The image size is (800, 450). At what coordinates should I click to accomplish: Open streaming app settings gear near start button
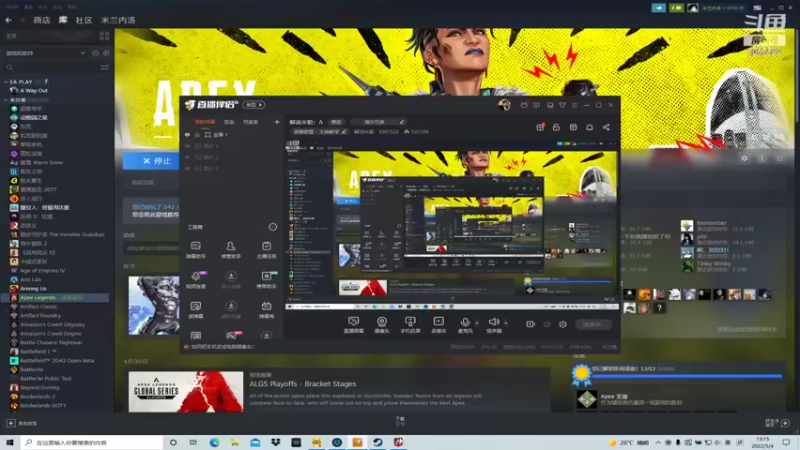563,324
